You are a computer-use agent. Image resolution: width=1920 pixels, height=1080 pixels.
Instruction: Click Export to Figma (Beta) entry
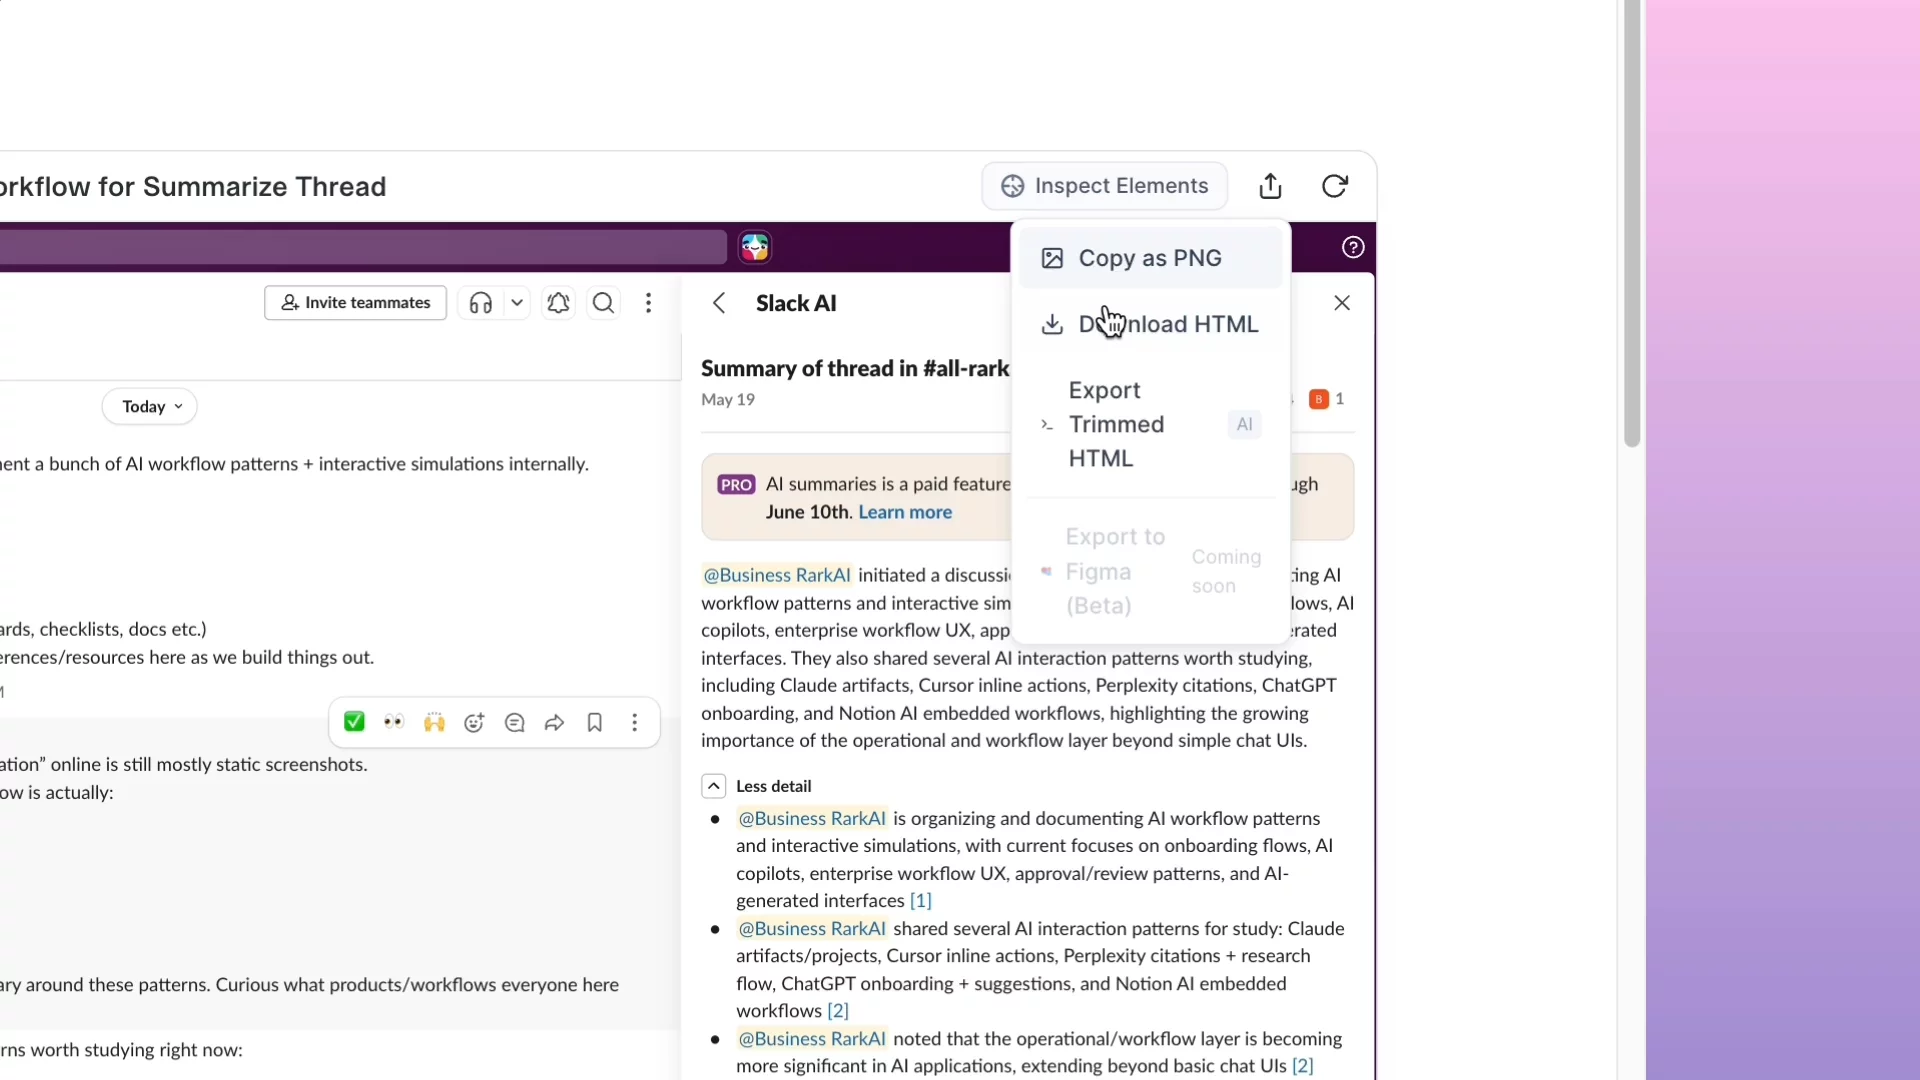pyautogui.click(x=1150, y=571)
